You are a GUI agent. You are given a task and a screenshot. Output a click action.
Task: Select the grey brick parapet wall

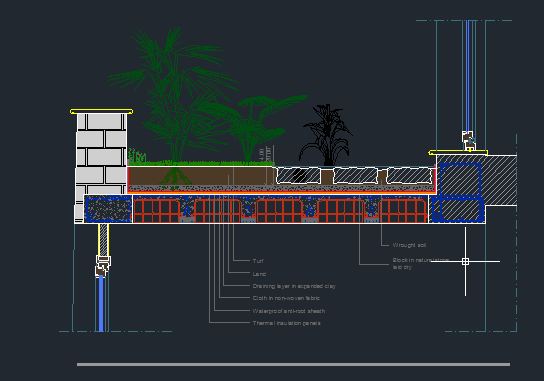[101, 154]
